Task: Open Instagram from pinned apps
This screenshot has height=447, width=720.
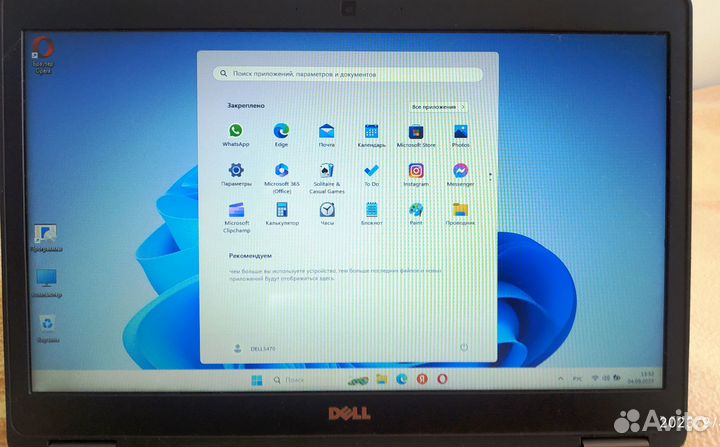Action: tap(416, 175)
